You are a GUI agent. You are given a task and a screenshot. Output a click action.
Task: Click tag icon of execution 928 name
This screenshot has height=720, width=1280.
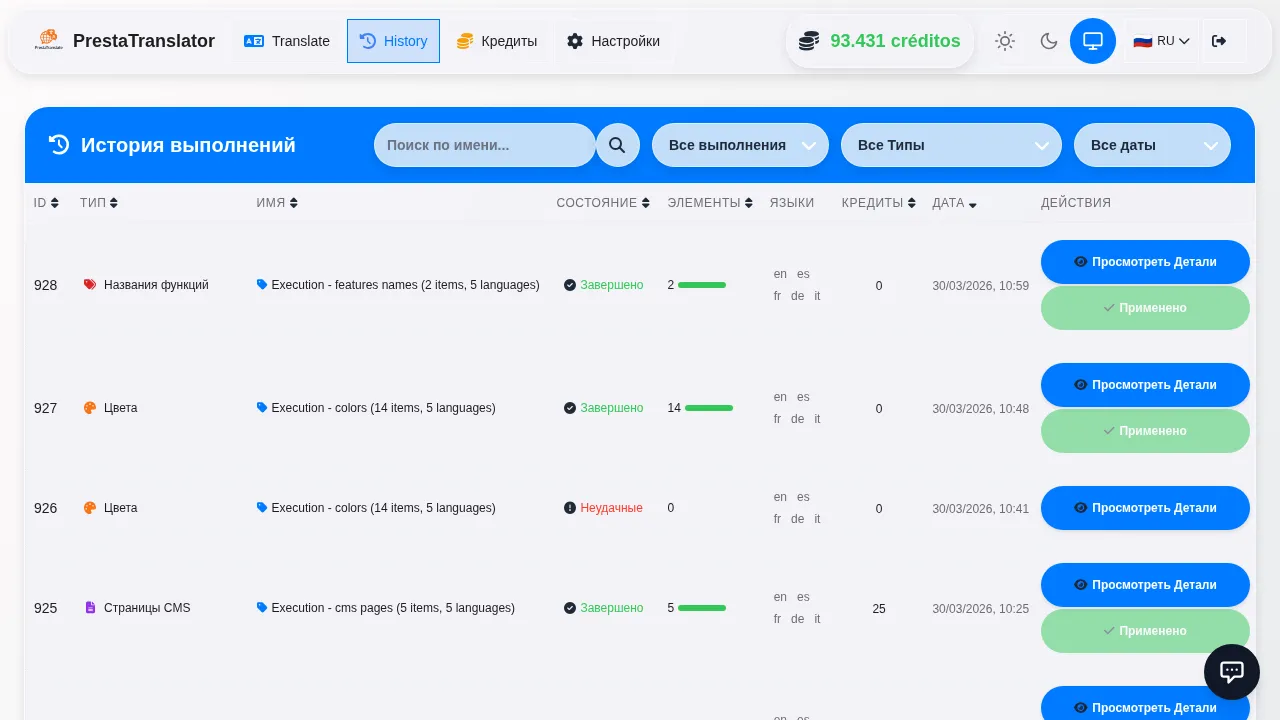[x=262, y=285]
